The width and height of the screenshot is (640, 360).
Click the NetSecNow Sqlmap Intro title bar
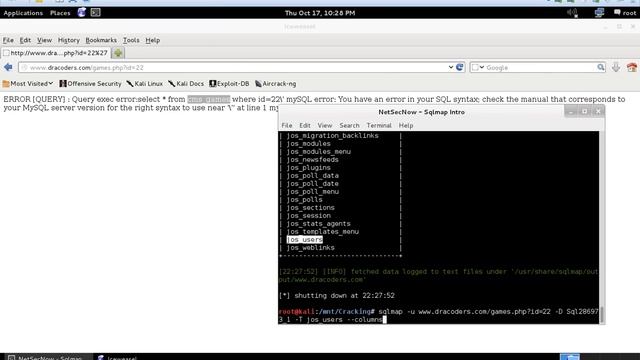pyautogui.click(x=421, y=112)
